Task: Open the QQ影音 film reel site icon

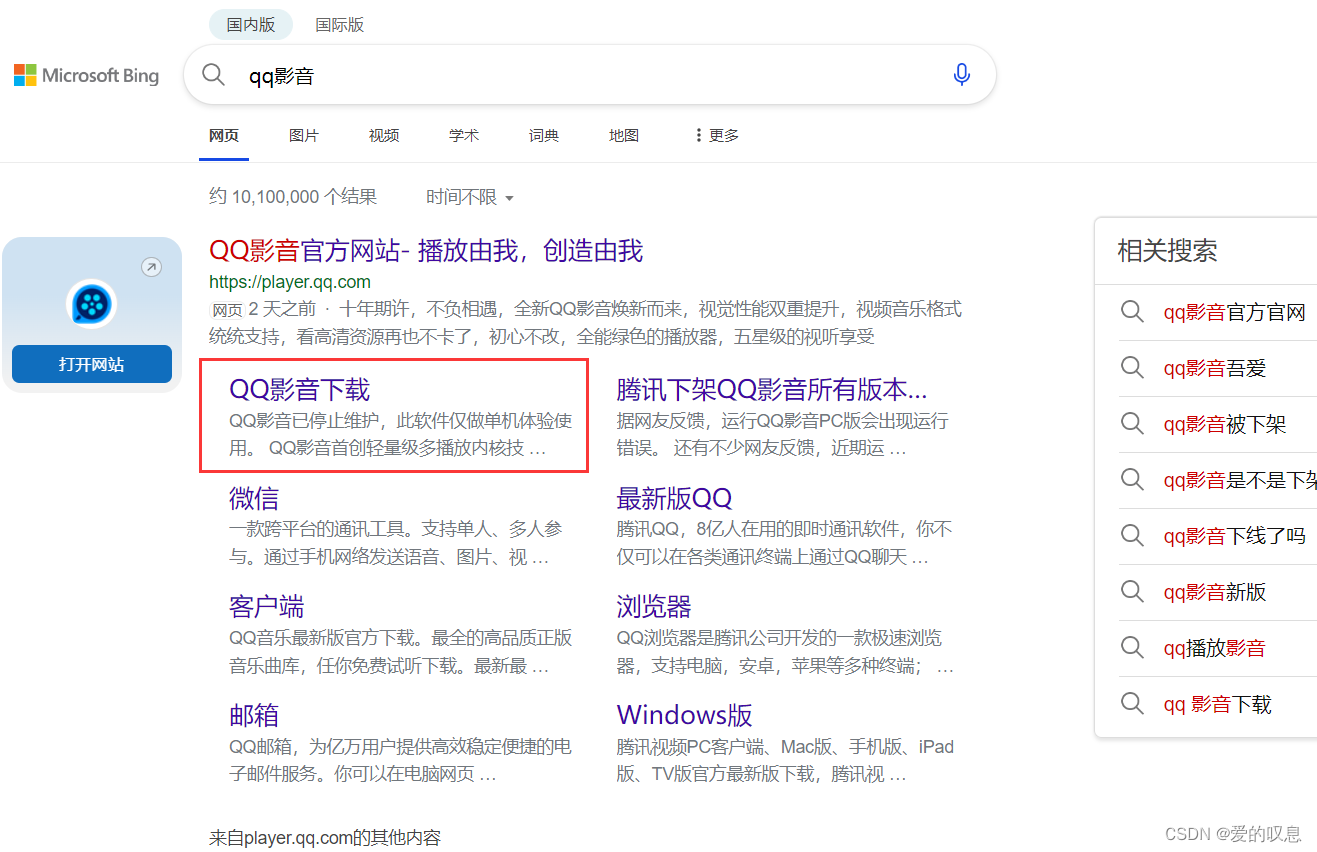Action: point(92,303)
